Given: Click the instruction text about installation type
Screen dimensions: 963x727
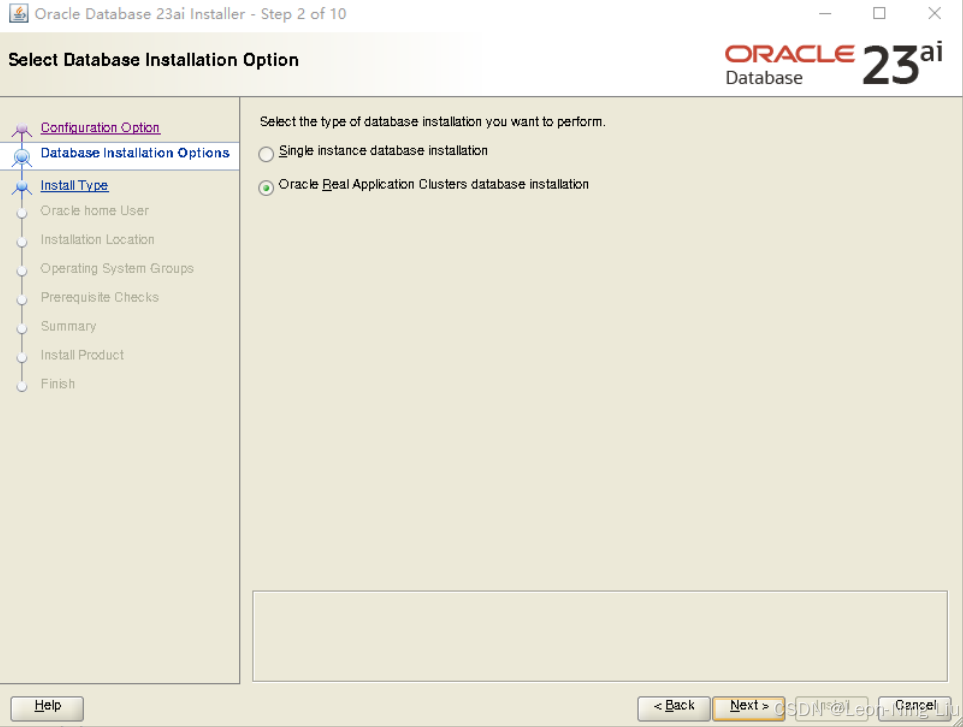Looking at the screenshot, I should tap(432, 122).
